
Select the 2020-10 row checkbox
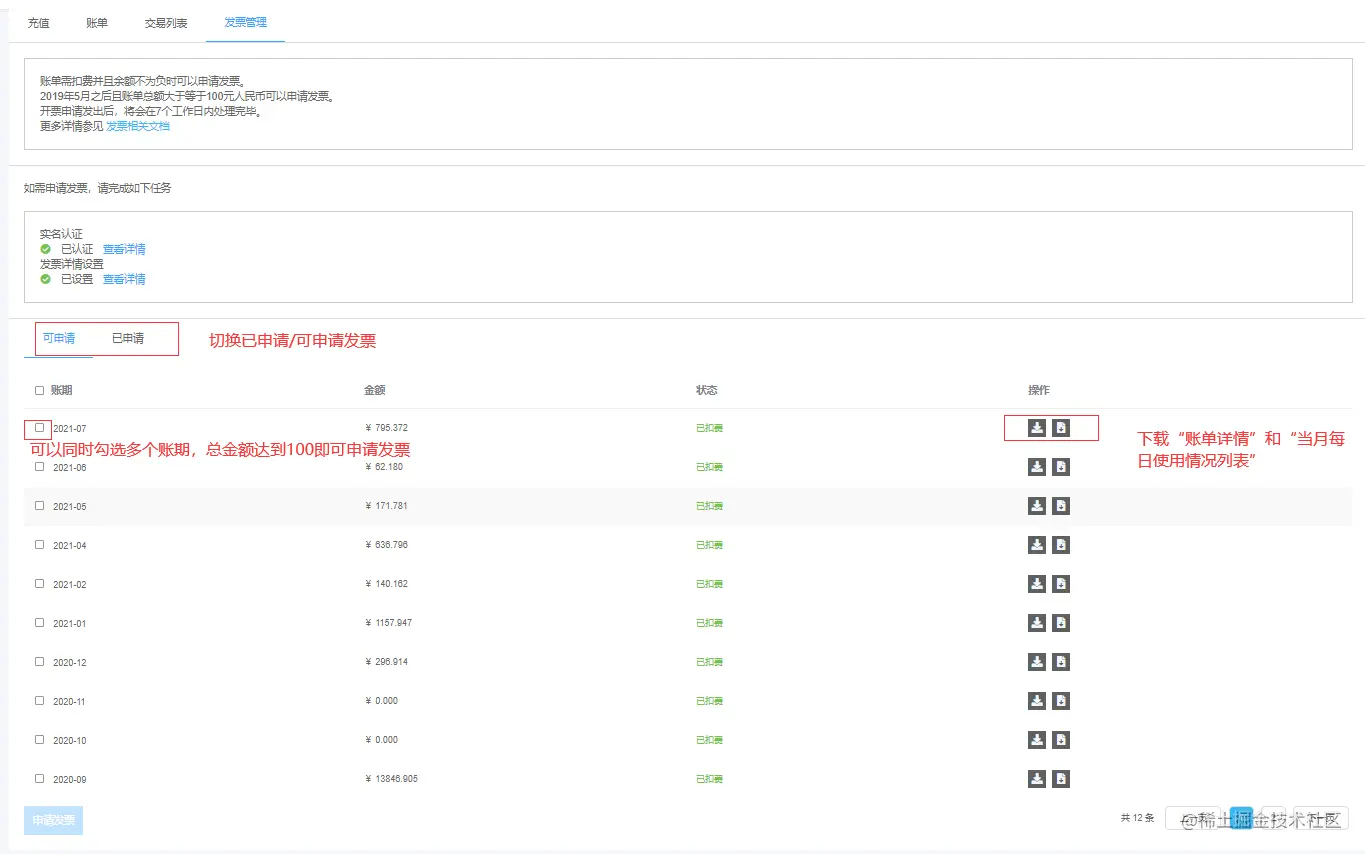[x=40, y=739]
